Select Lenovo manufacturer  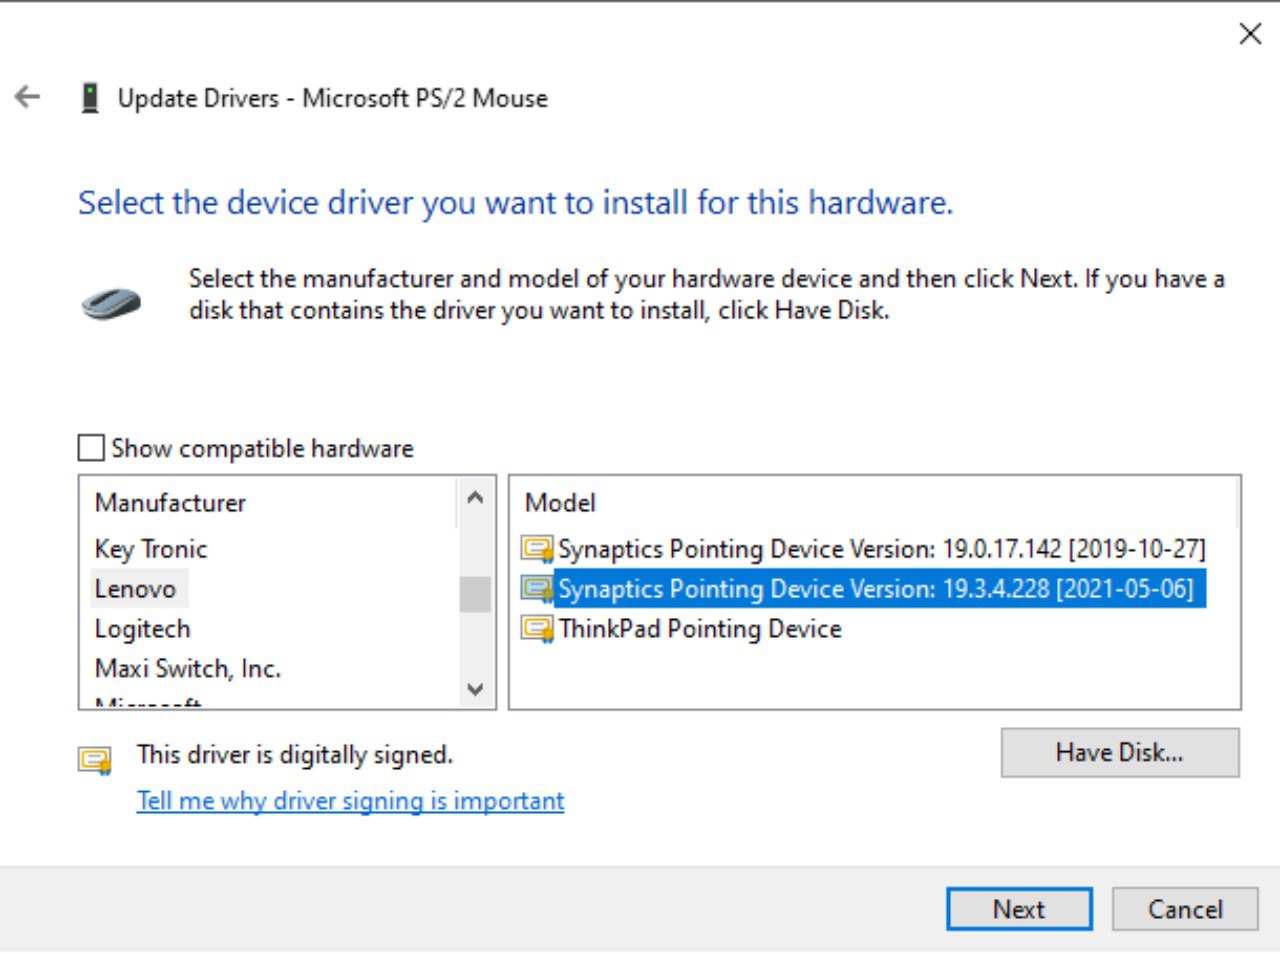(135, 589)
